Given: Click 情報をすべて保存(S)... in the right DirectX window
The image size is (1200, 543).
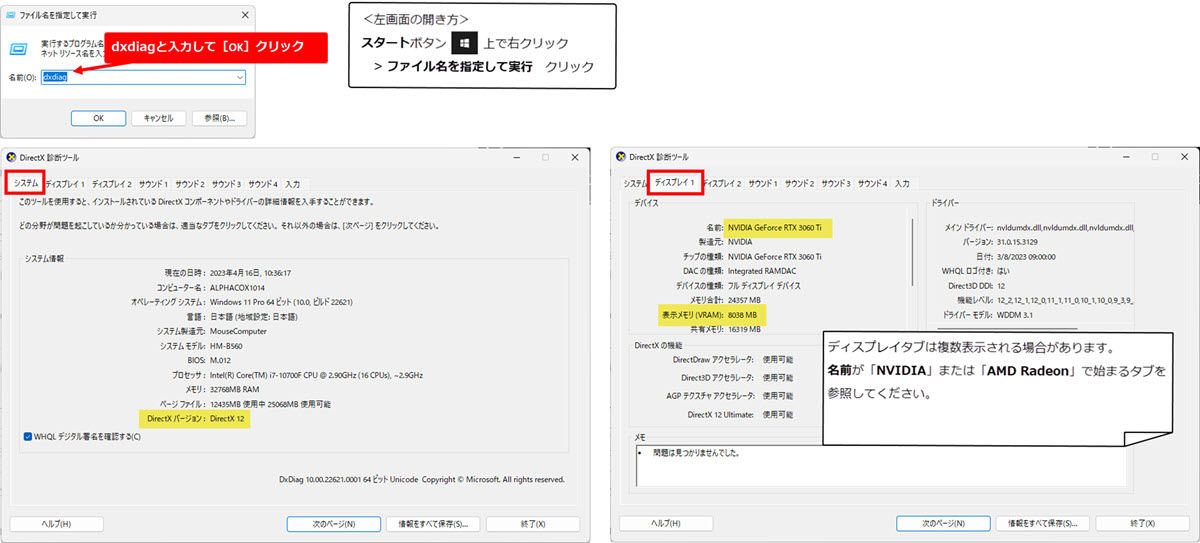Looking at the screenshot, I should click(x=1043, y=523).
